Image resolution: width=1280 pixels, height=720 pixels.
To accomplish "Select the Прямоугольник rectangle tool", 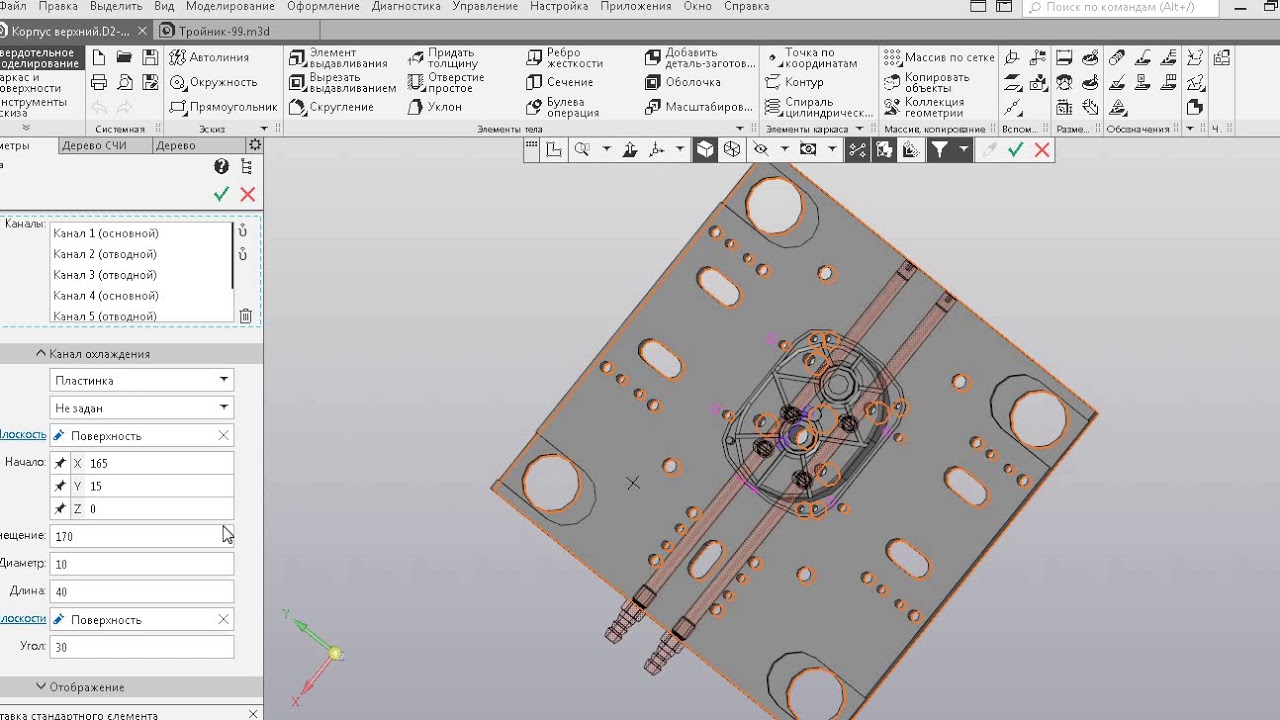I will pyautogui.click(x=223, y=107).
